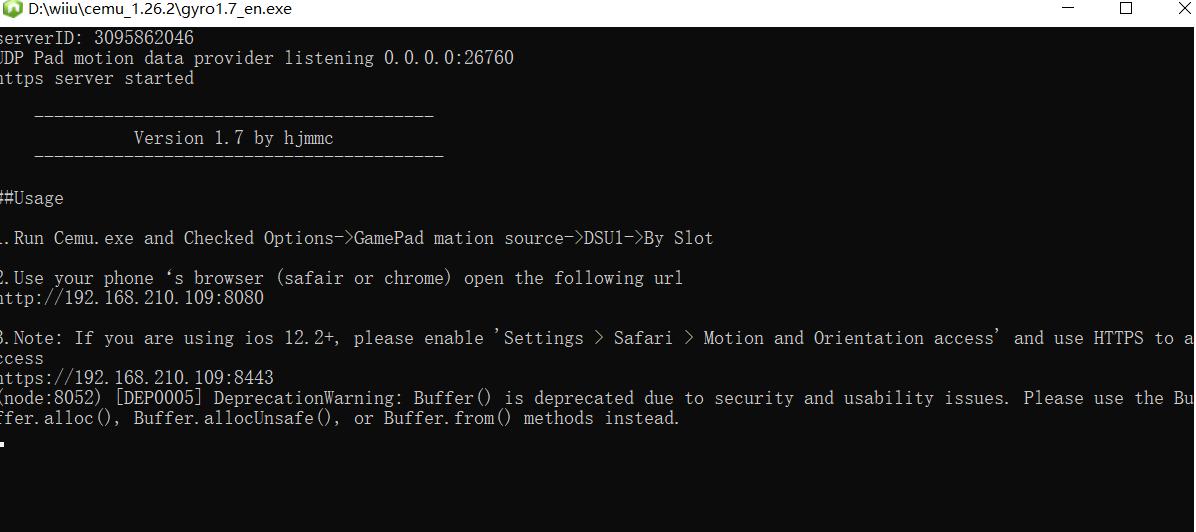Click the "https server started" line

click(96, 78)
